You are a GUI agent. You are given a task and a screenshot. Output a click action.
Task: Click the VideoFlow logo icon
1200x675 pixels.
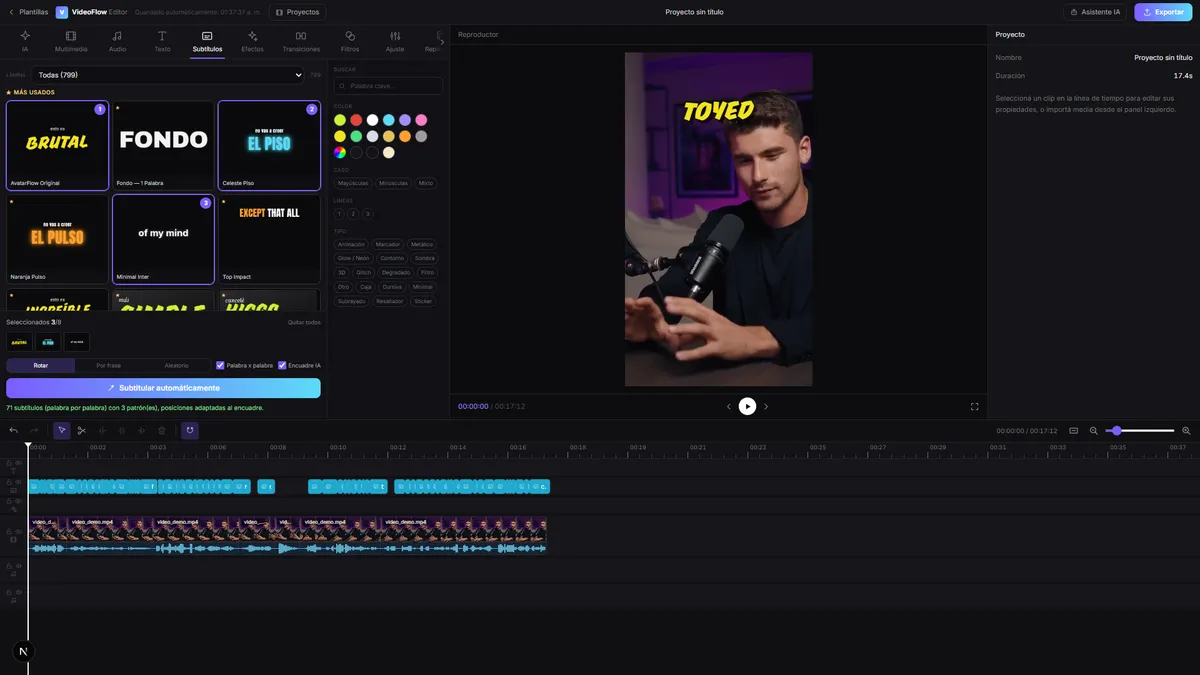pos(62,12)
